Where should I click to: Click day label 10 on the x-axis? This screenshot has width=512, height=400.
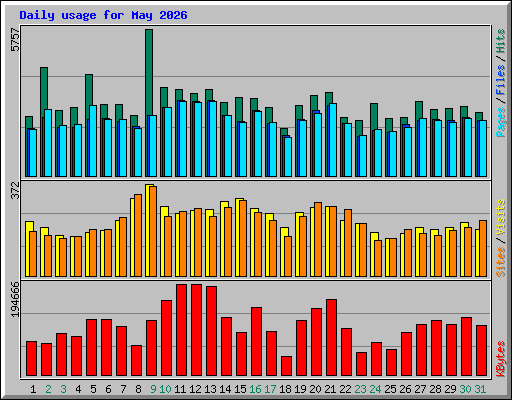(x=166, y=389)
